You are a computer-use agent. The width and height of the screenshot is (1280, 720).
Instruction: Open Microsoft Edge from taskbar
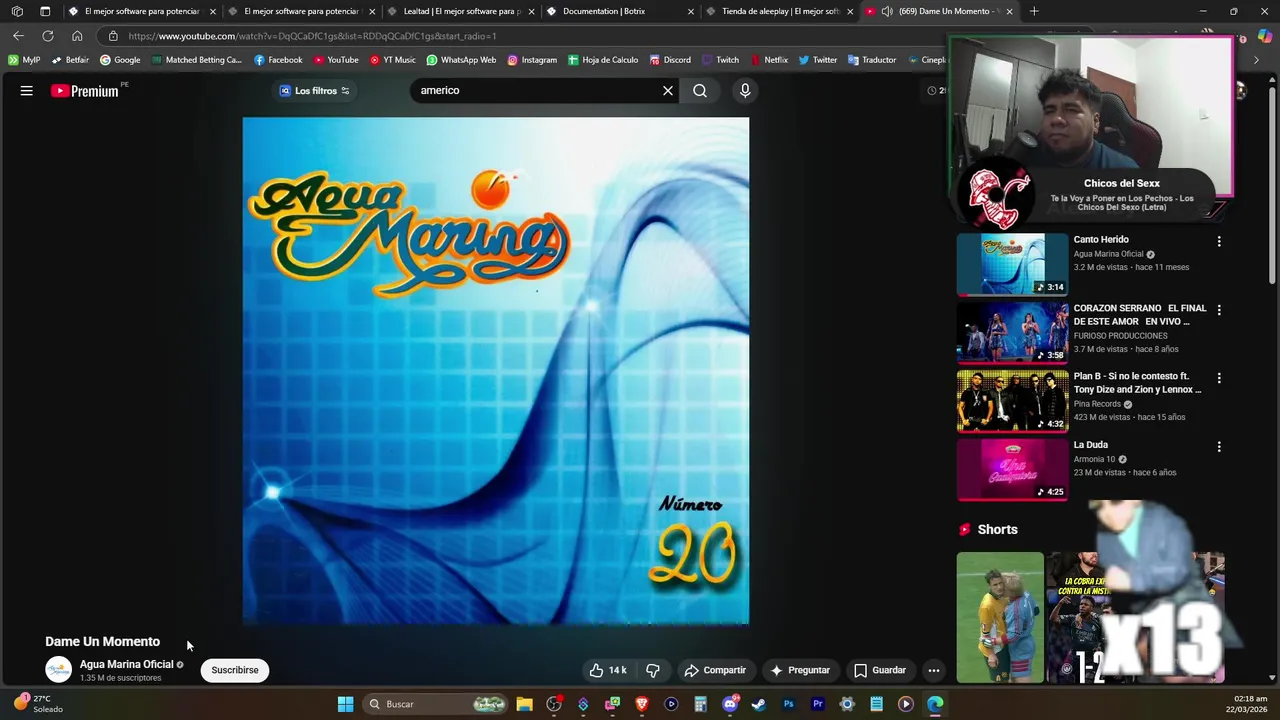click(x=935, y=704)
